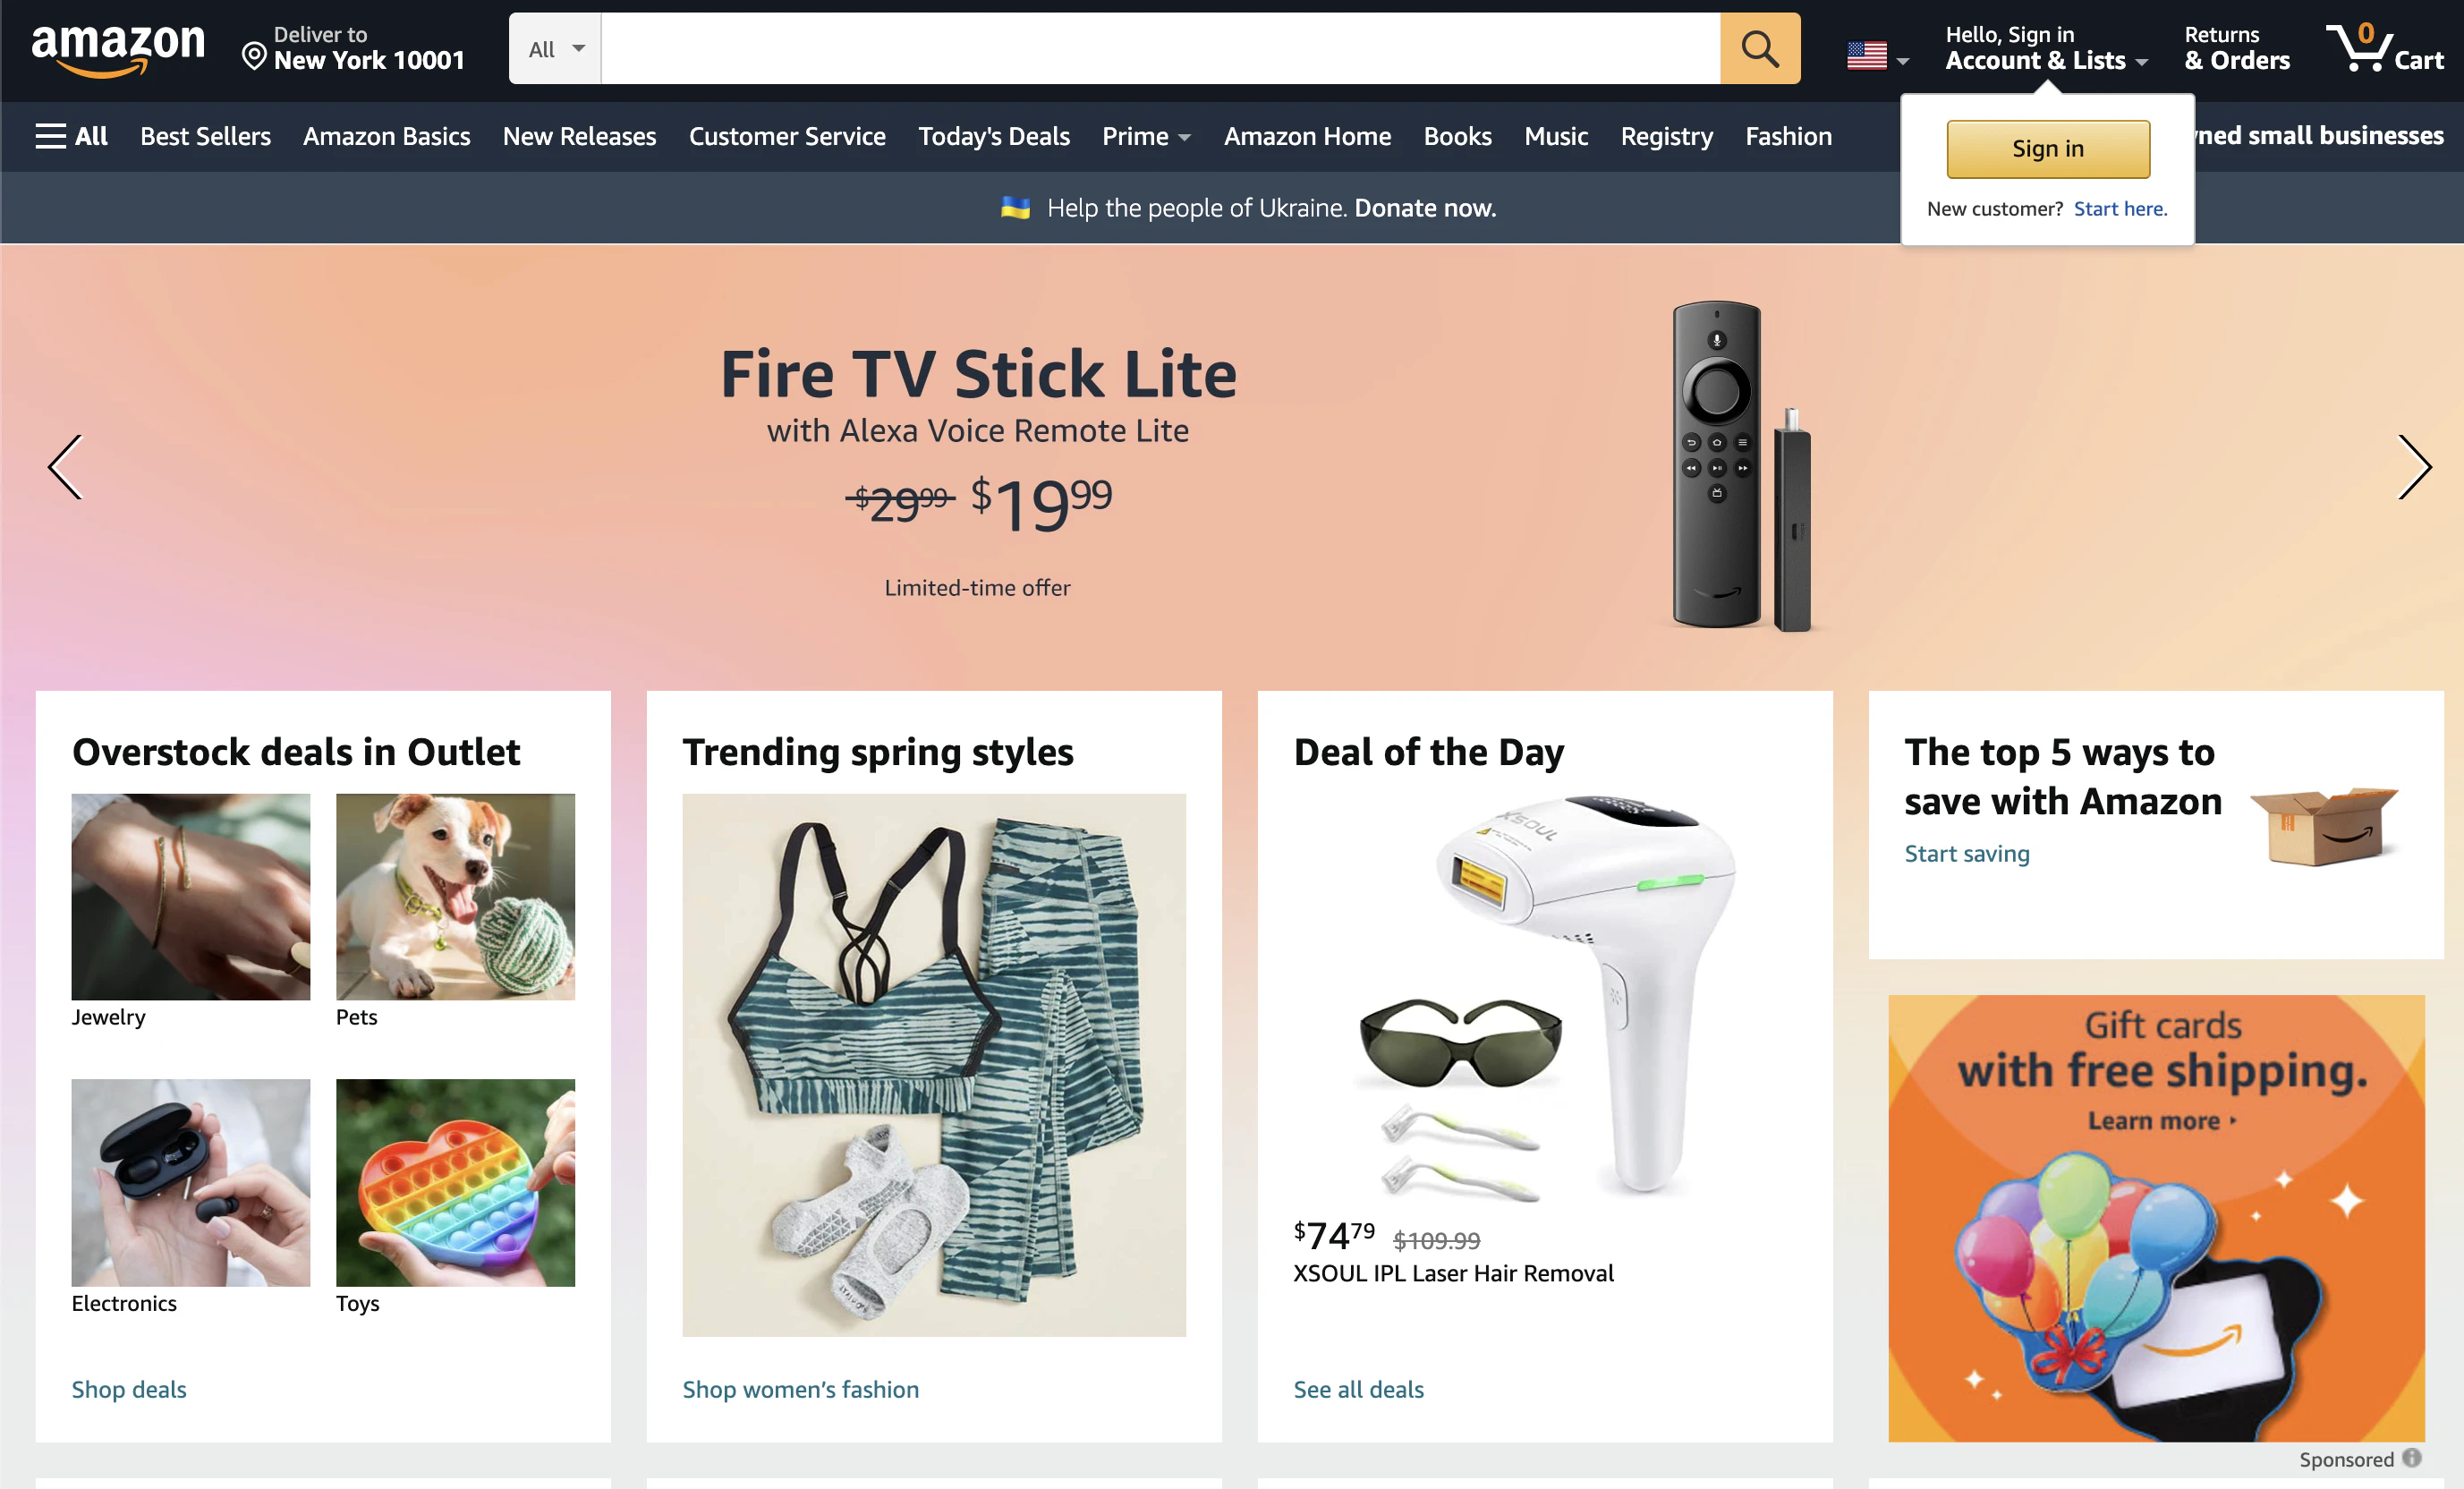2464x1489 pixels.
Task: Click the orange search magnifier button
Action: [1759, 48]
